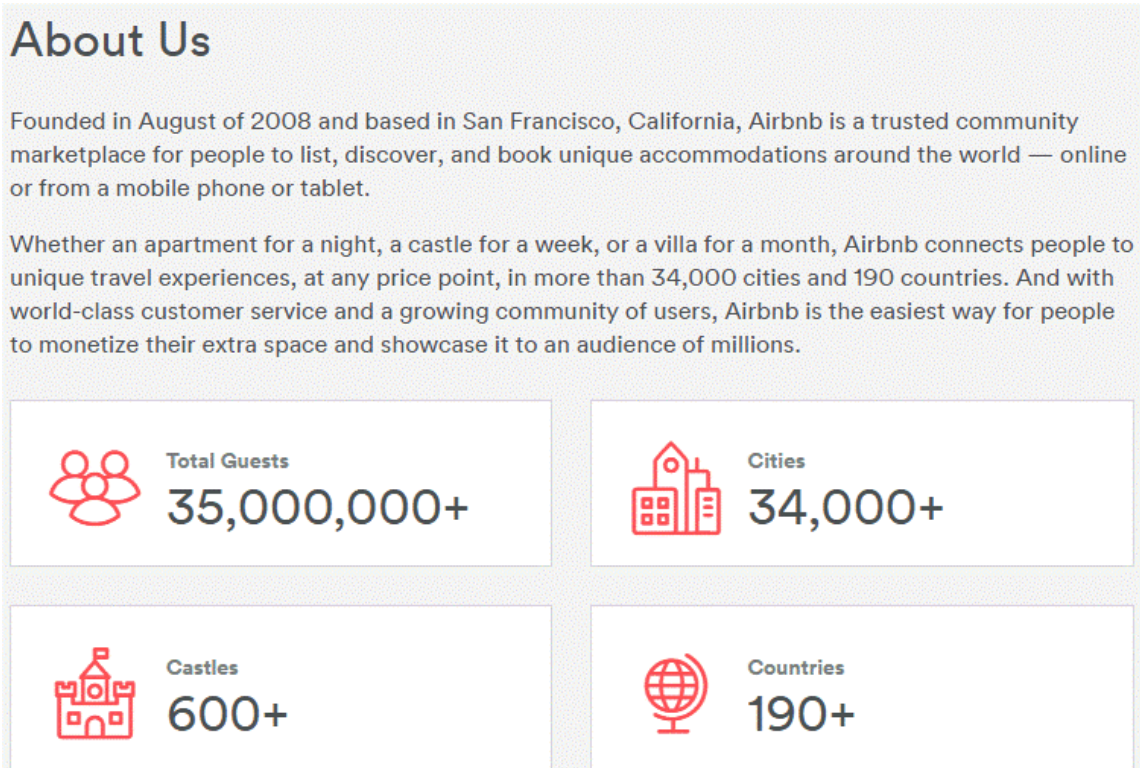Viewport: 1140px width, 768px height.
Task: Click the 34,000+ cities figure
Action: [x=846, y=507]
